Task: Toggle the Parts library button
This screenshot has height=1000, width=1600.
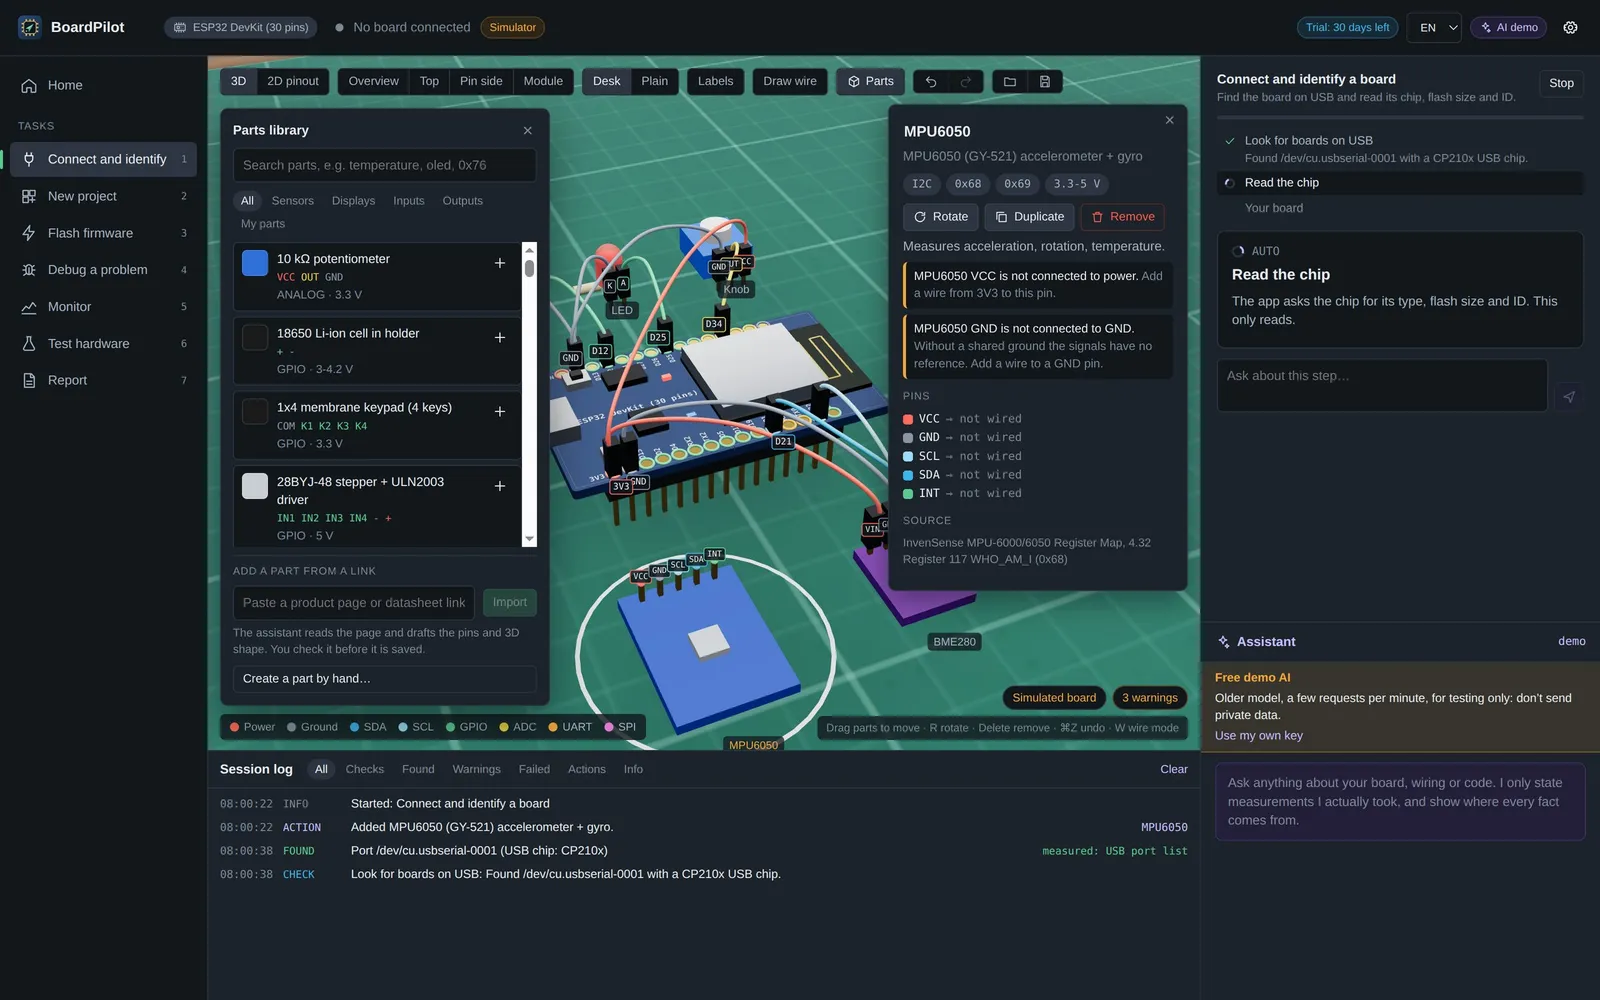Action: point(871,82)
